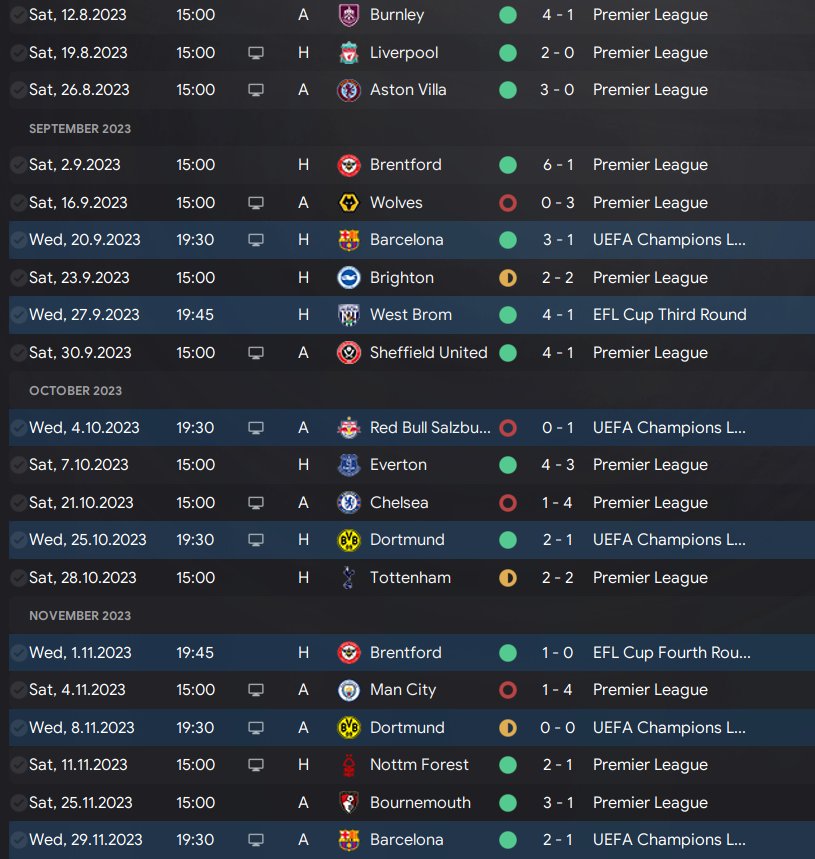Click the check mark beside Sat, 28.10.2023
Viewport: 815px width, 859px height.
click(18, 577)
